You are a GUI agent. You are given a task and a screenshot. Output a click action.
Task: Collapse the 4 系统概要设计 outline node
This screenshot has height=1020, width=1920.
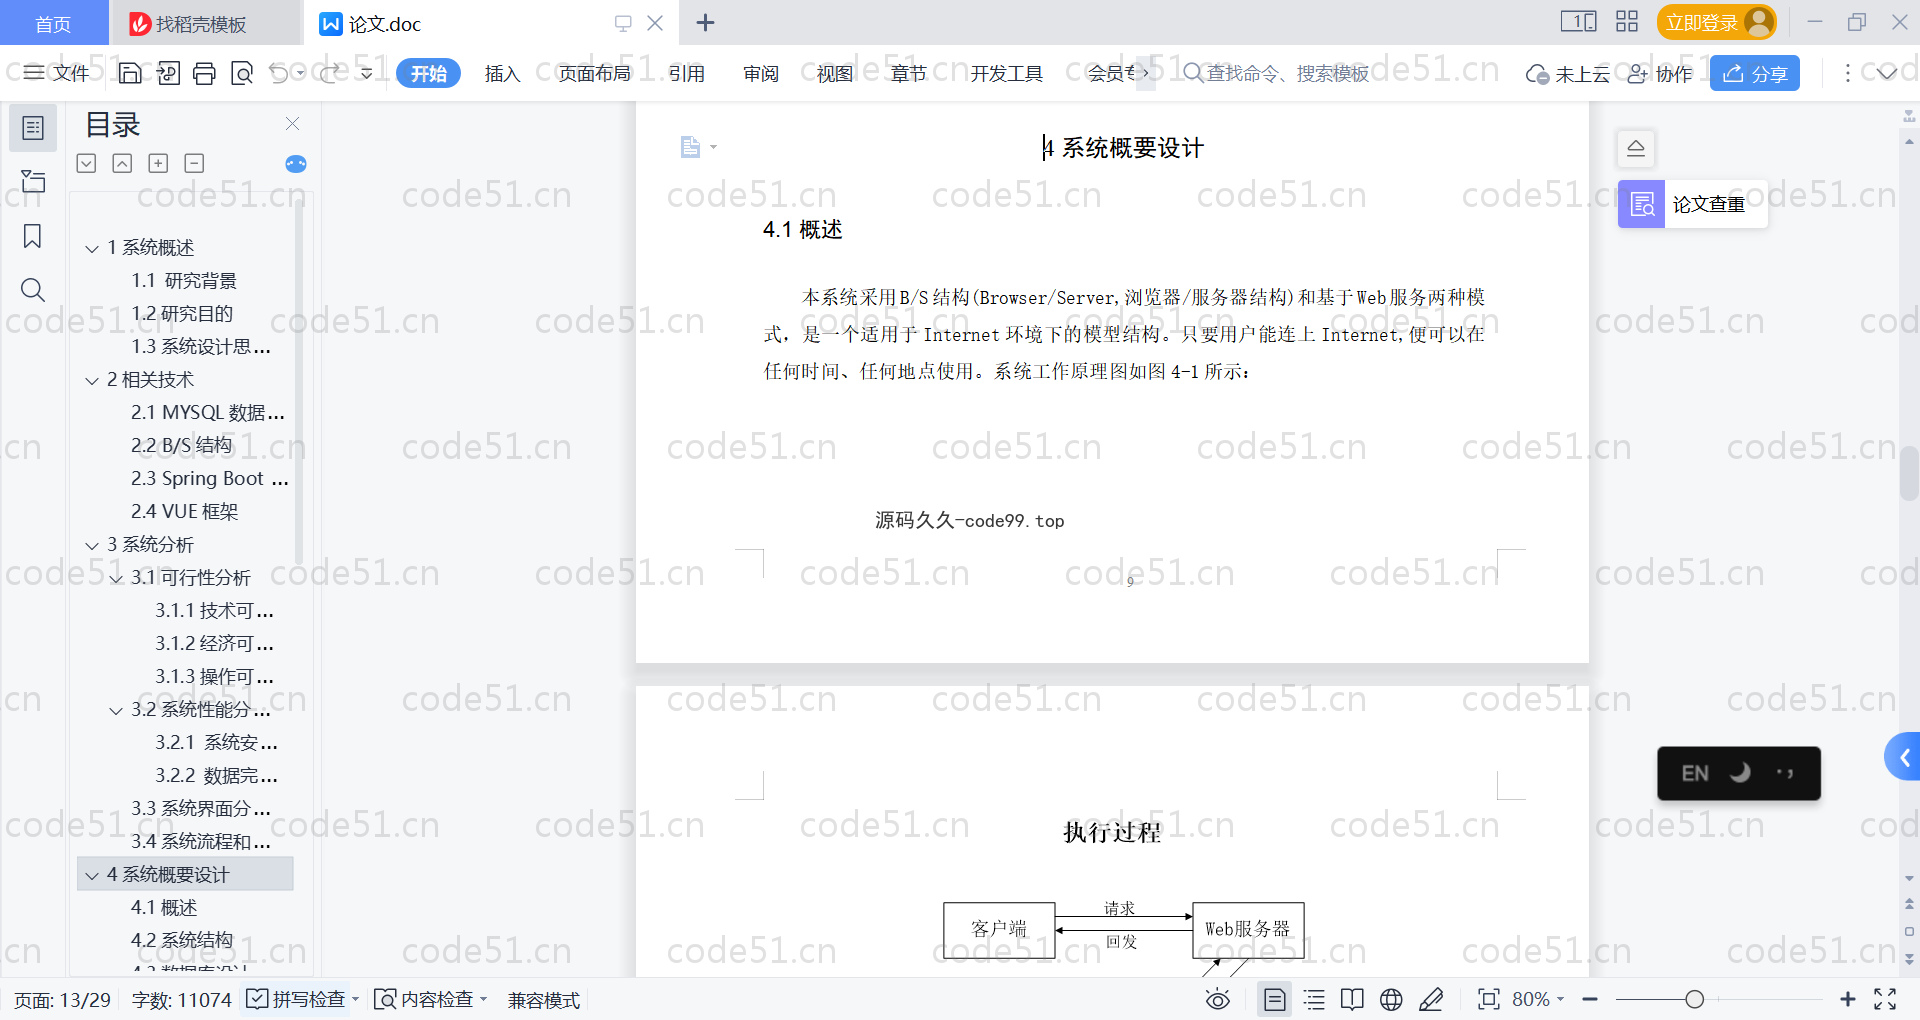[92, 875]
